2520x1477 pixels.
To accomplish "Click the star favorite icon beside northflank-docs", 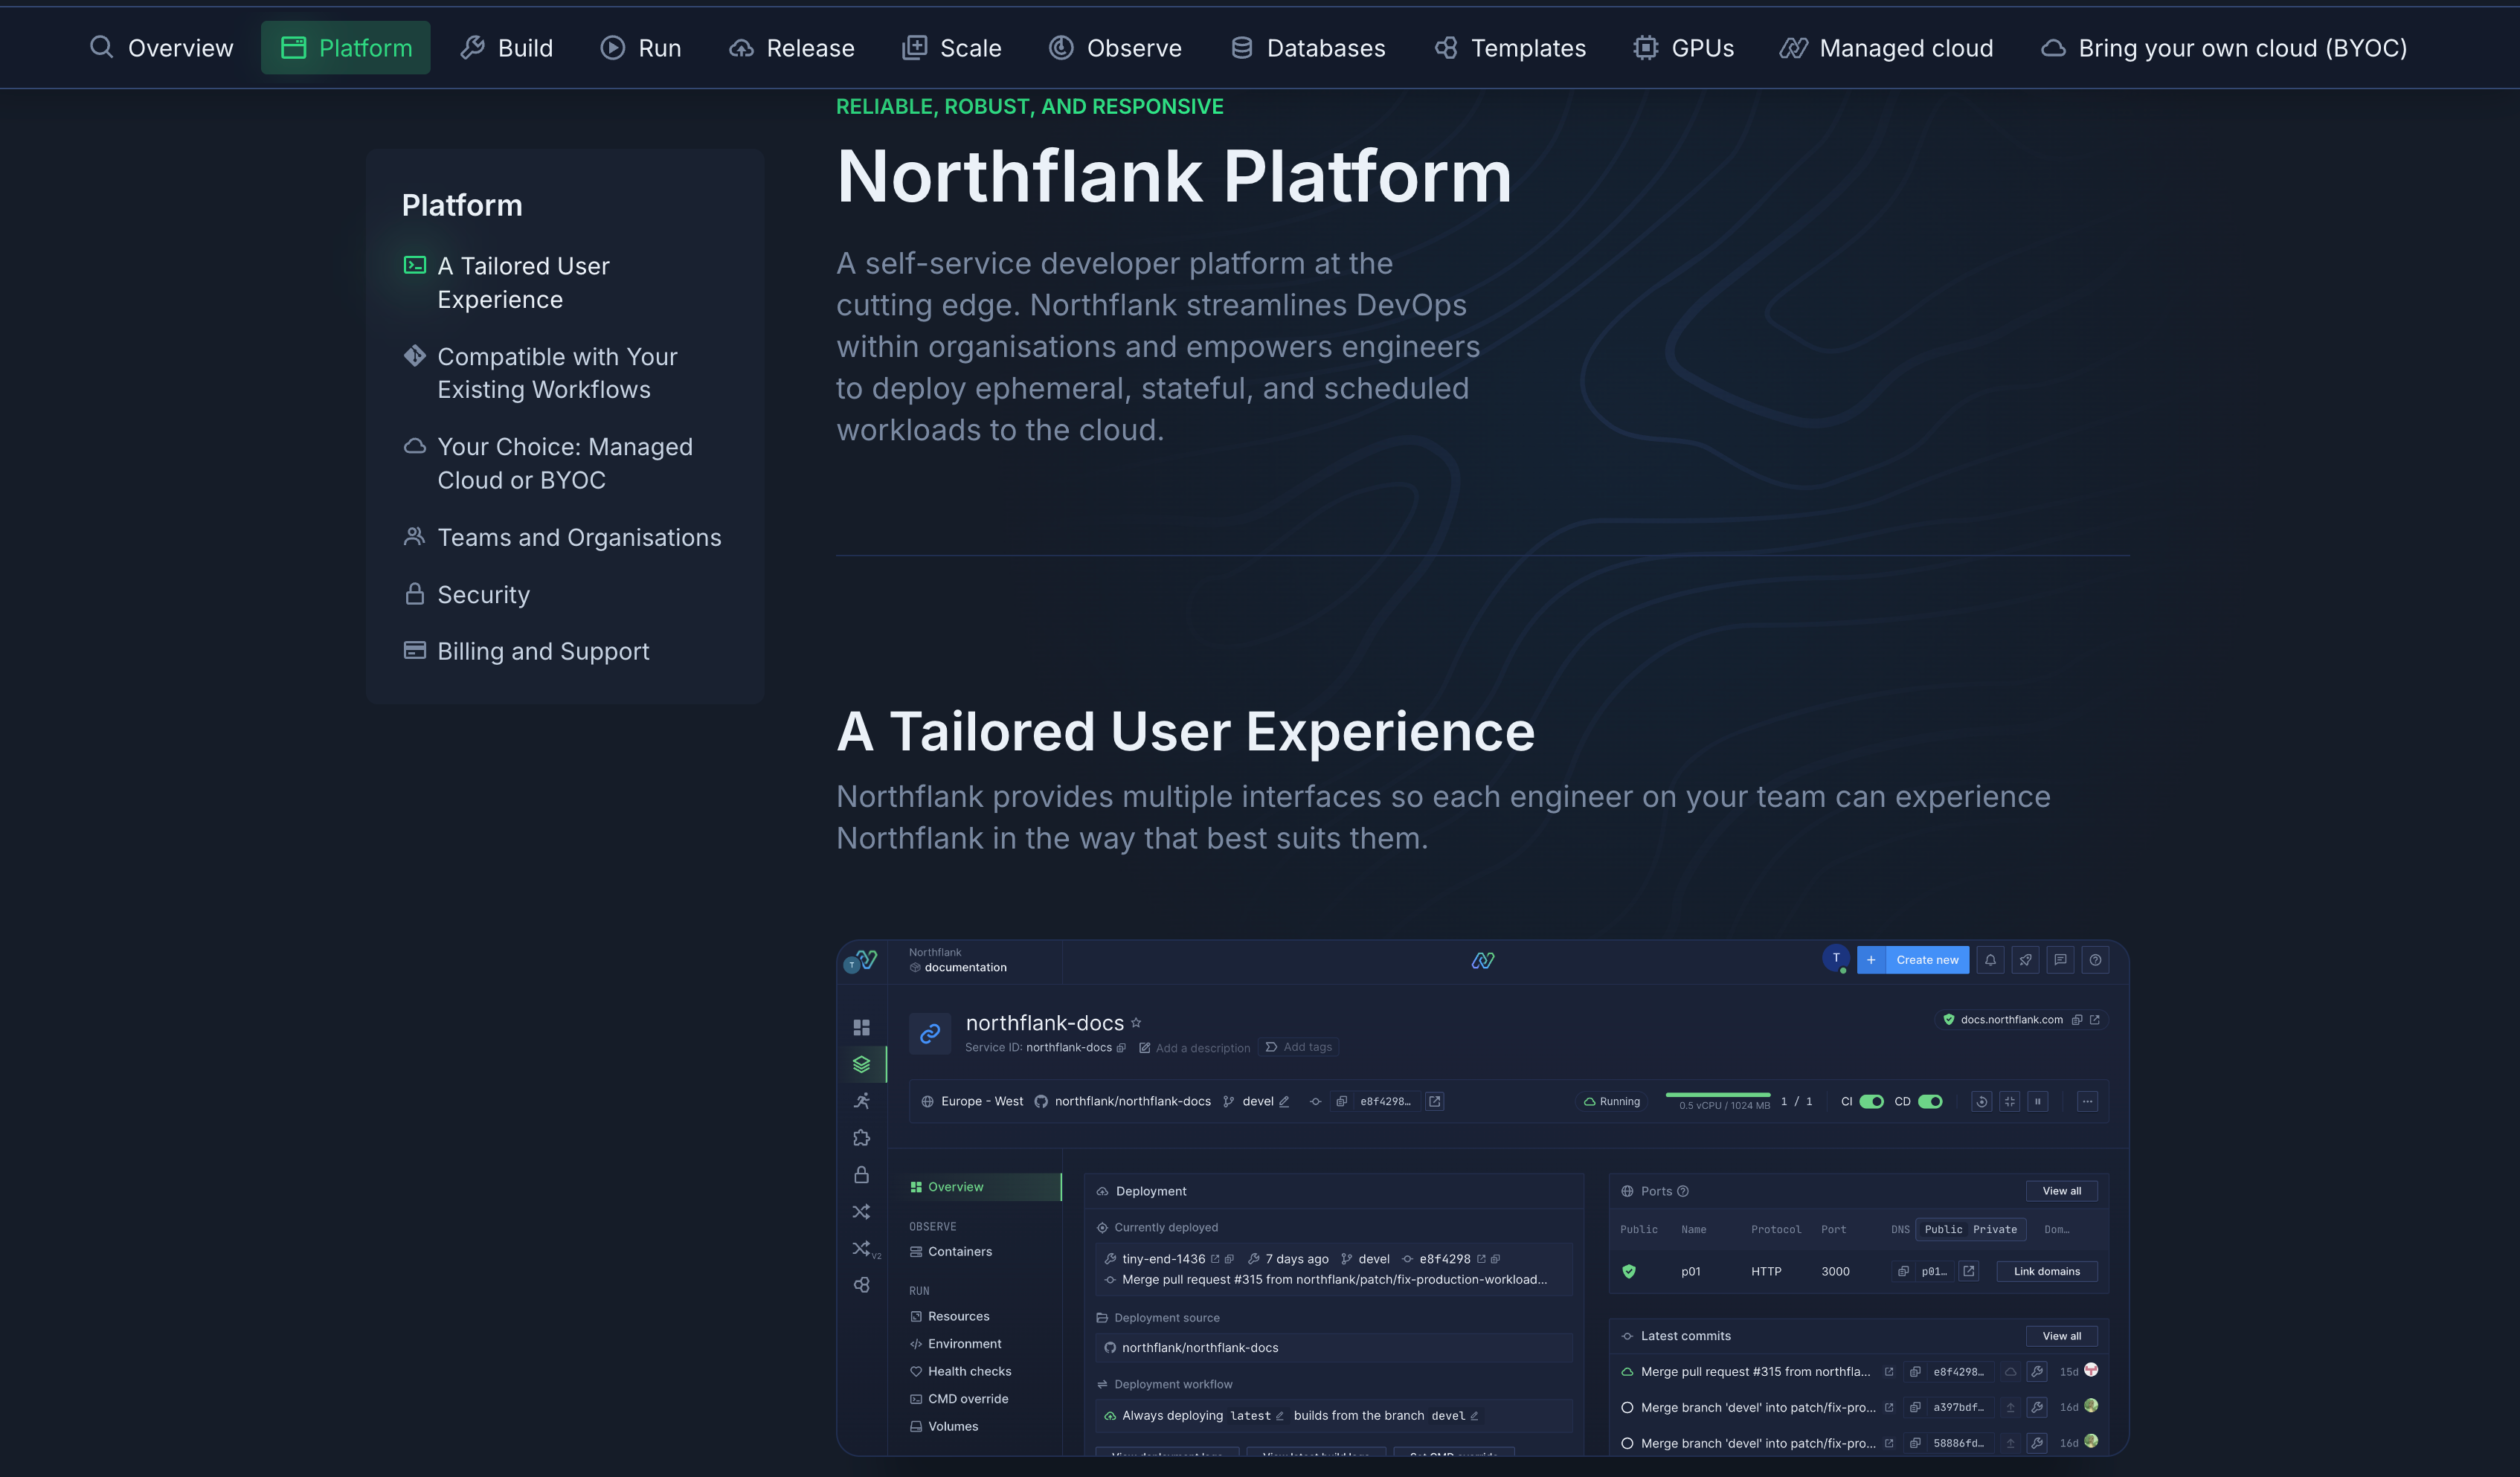I will tap(1136, 1023).
